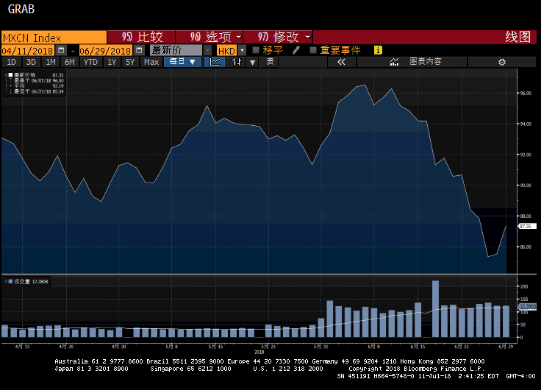This screenshot has height=390, width=541.
Task: Toggle the 最新价格 legend series box
Action: click(11, 75)
